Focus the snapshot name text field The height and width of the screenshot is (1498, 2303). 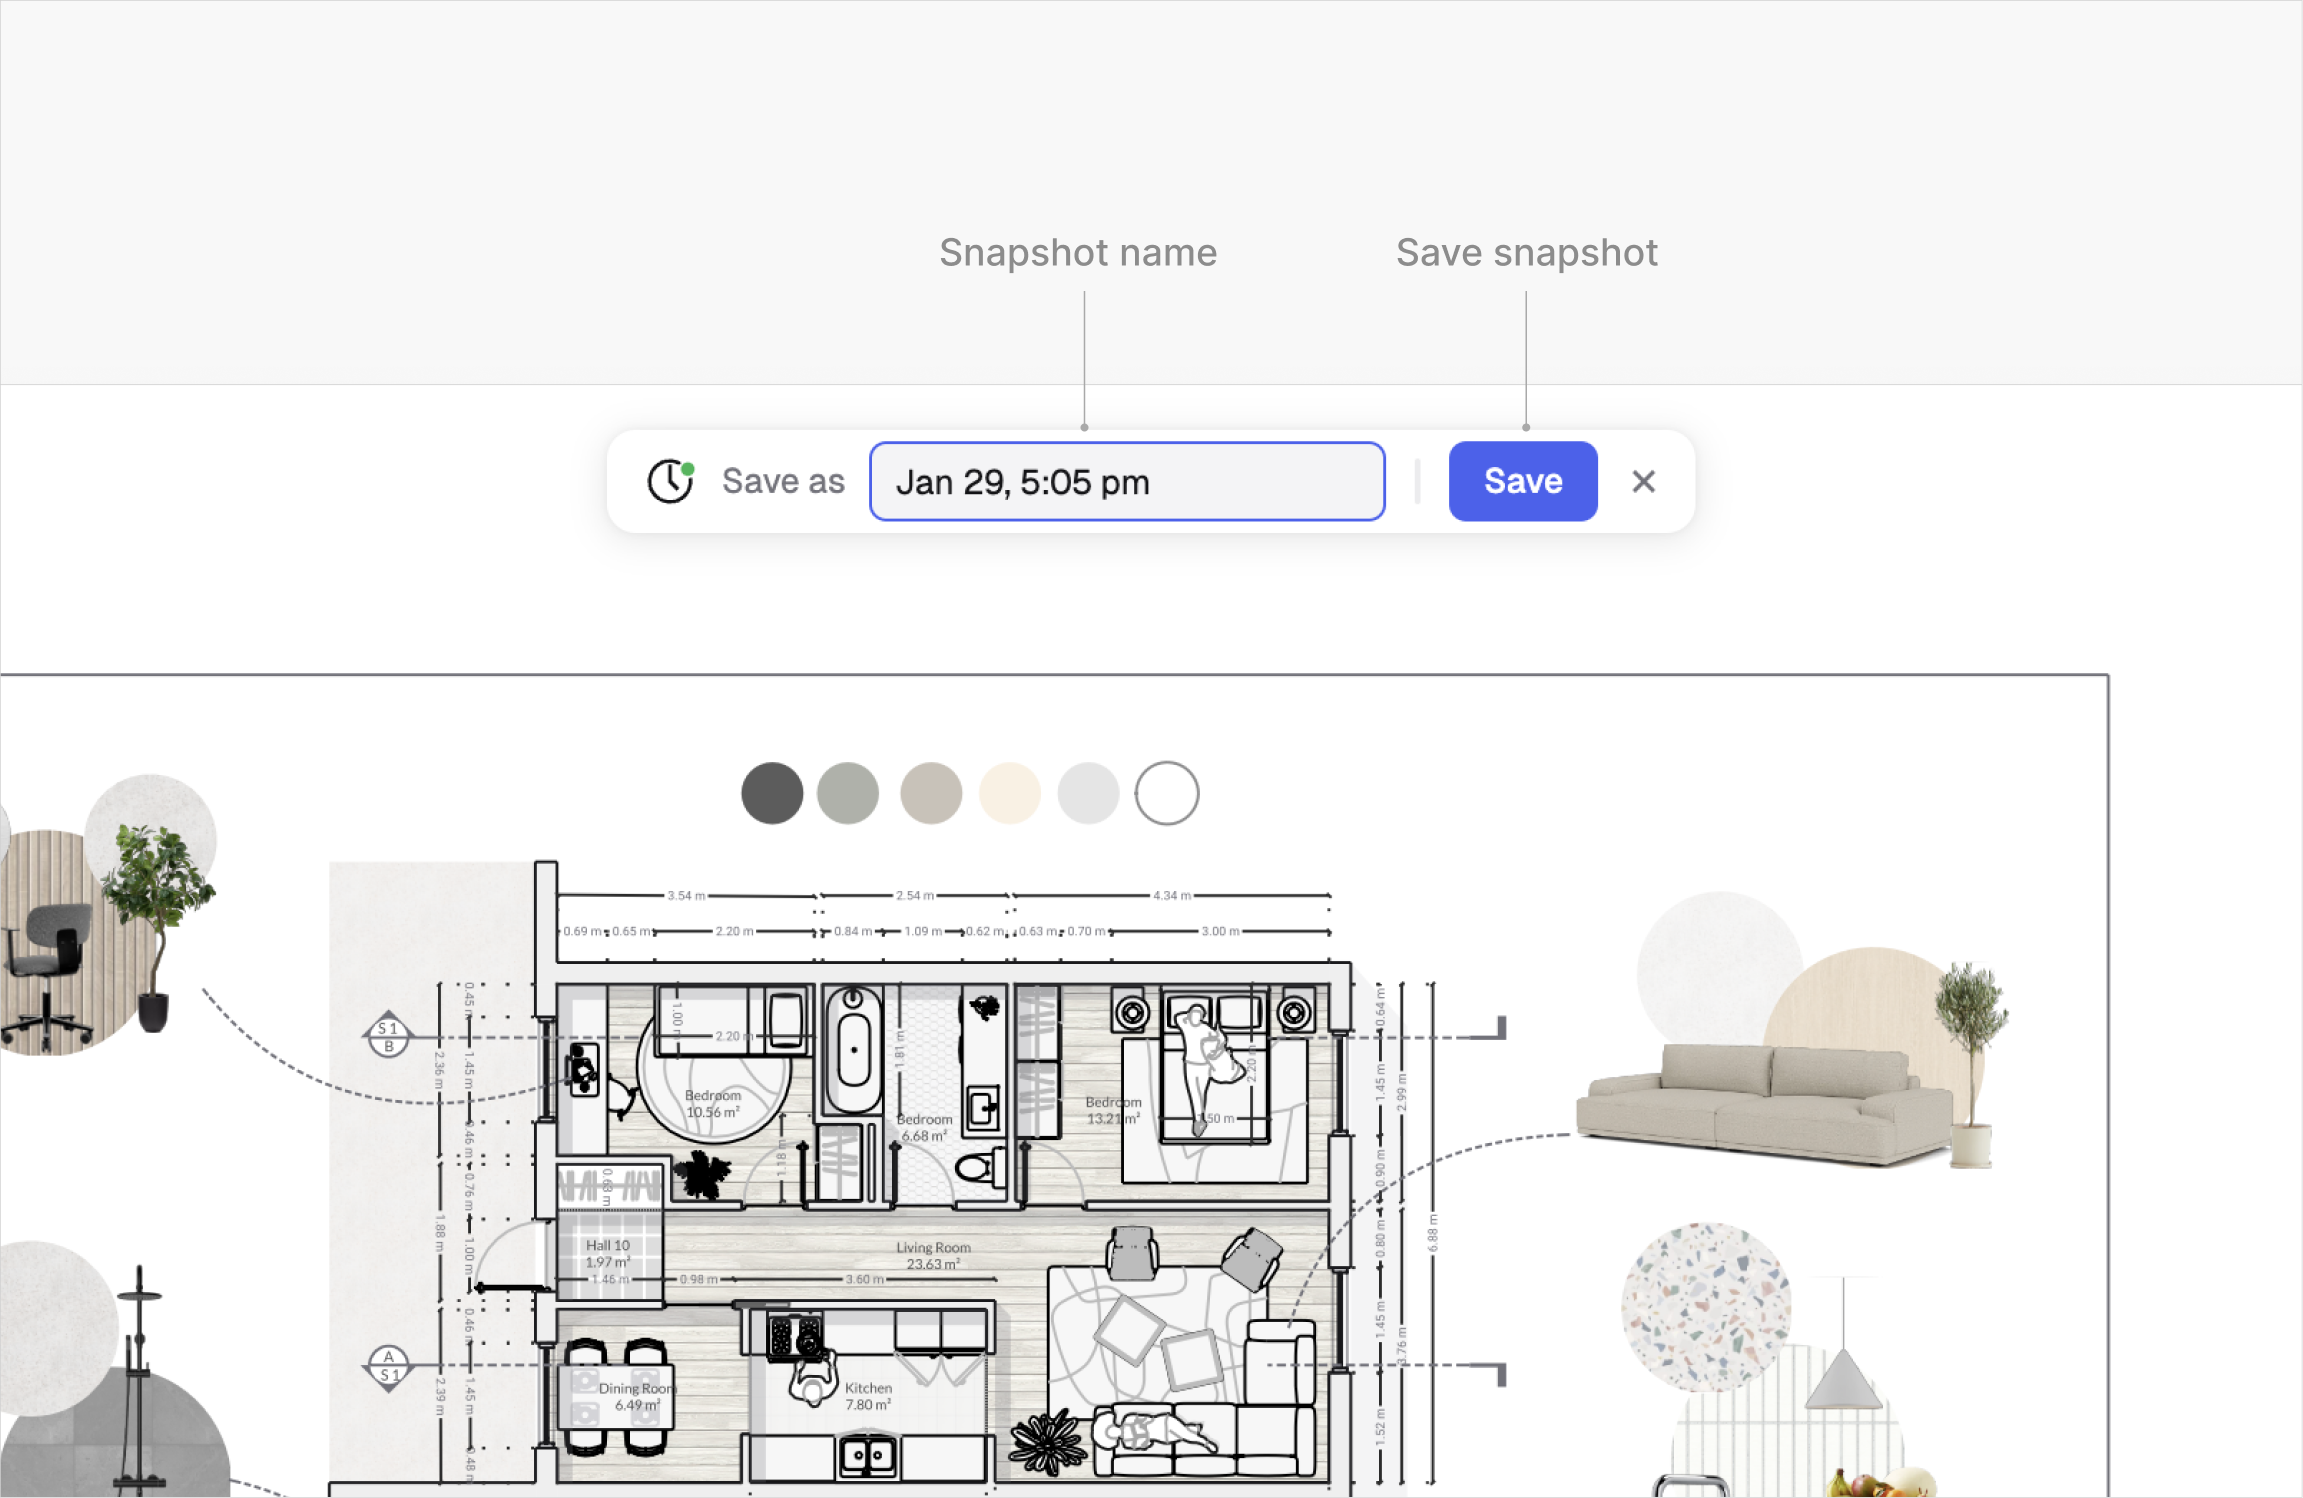pos(1126,482)
